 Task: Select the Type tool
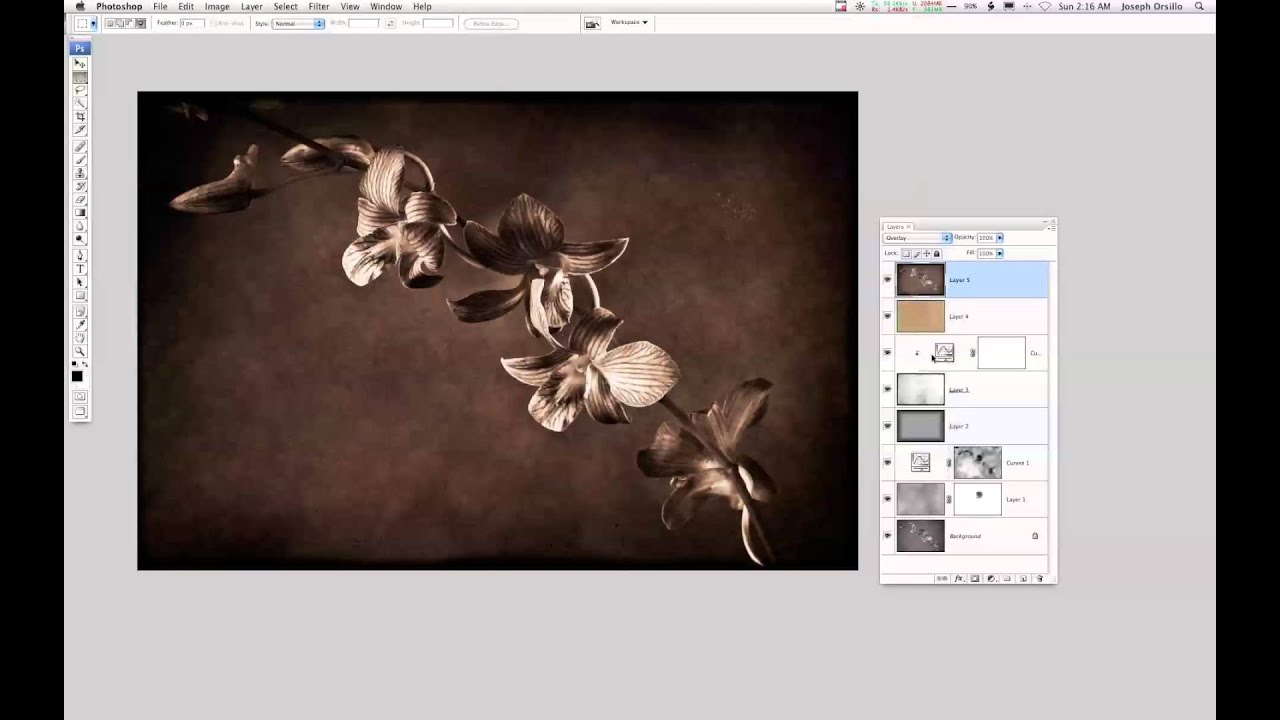pos(80,269)
